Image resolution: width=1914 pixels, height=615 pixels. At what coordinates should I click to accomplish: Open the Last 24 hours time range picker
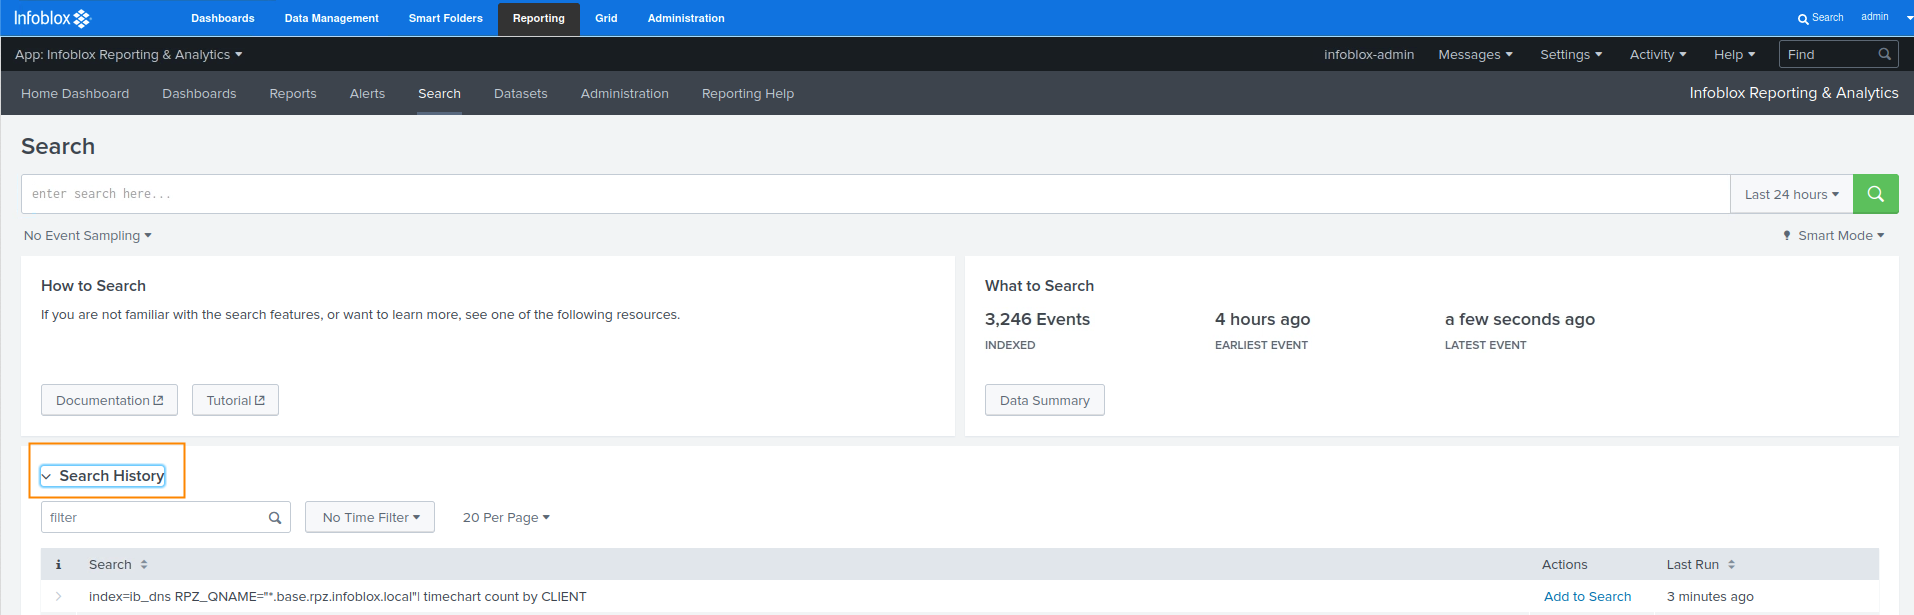point(1791,194)
